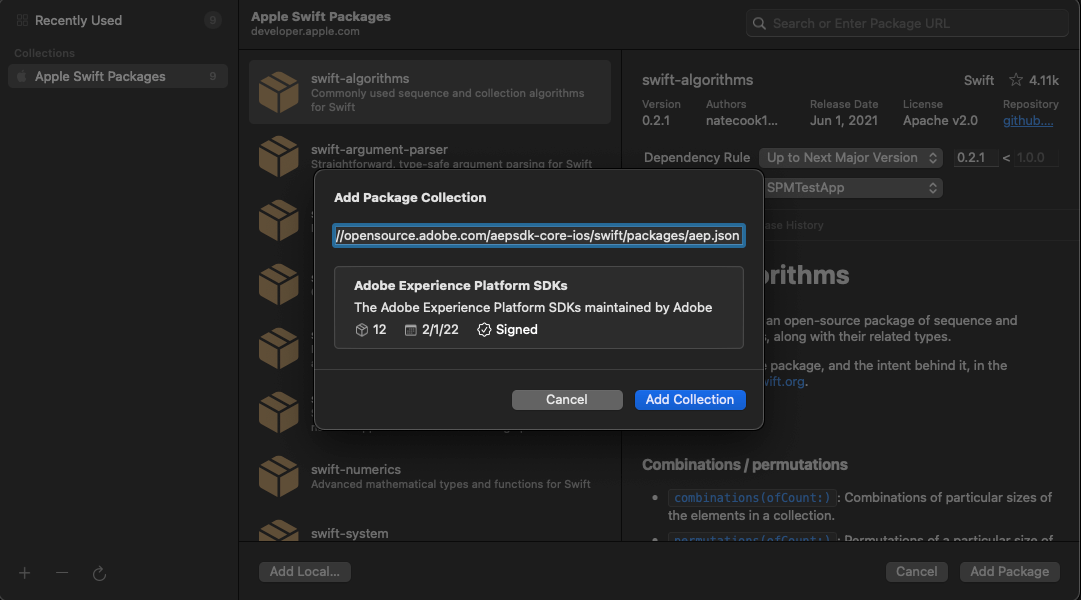
Task: Click Apple logo icon in sidebar
Action: click(x=21, y=77)
